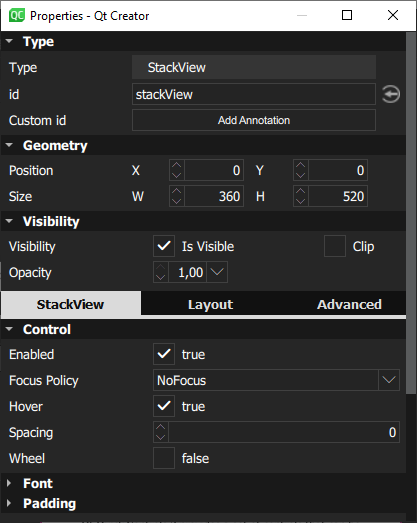417x523 pixels.
Task: Switch to the Layout tab
Action: [210, 304]
